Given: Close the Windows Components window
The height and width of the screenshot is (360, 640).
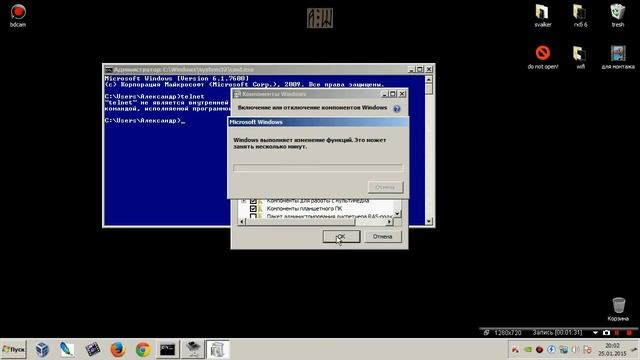Looking at the screenshot, I should pyautogui.click(x=402, y=94).
